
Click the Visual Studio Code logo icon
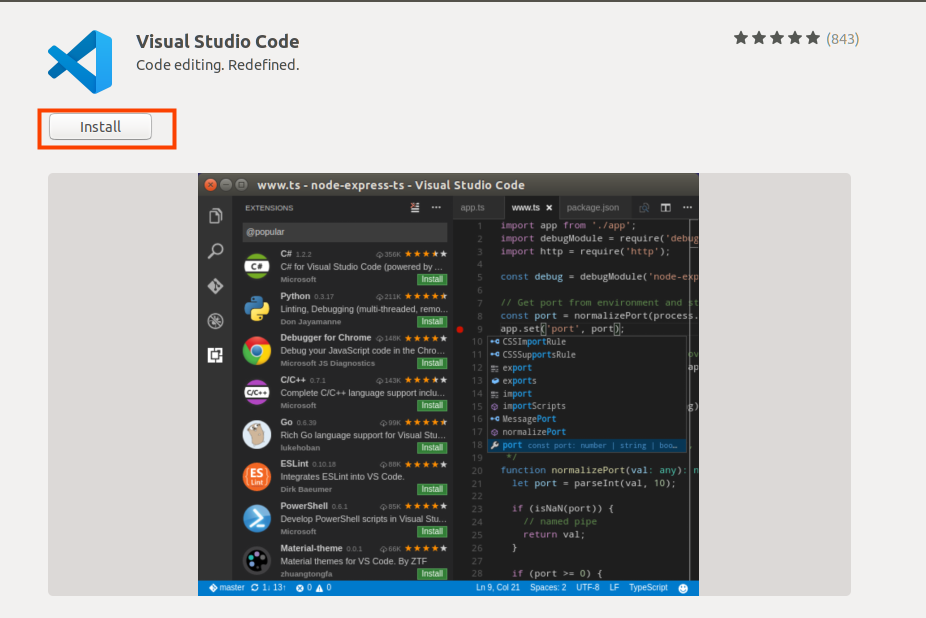[x=79, y=61]
